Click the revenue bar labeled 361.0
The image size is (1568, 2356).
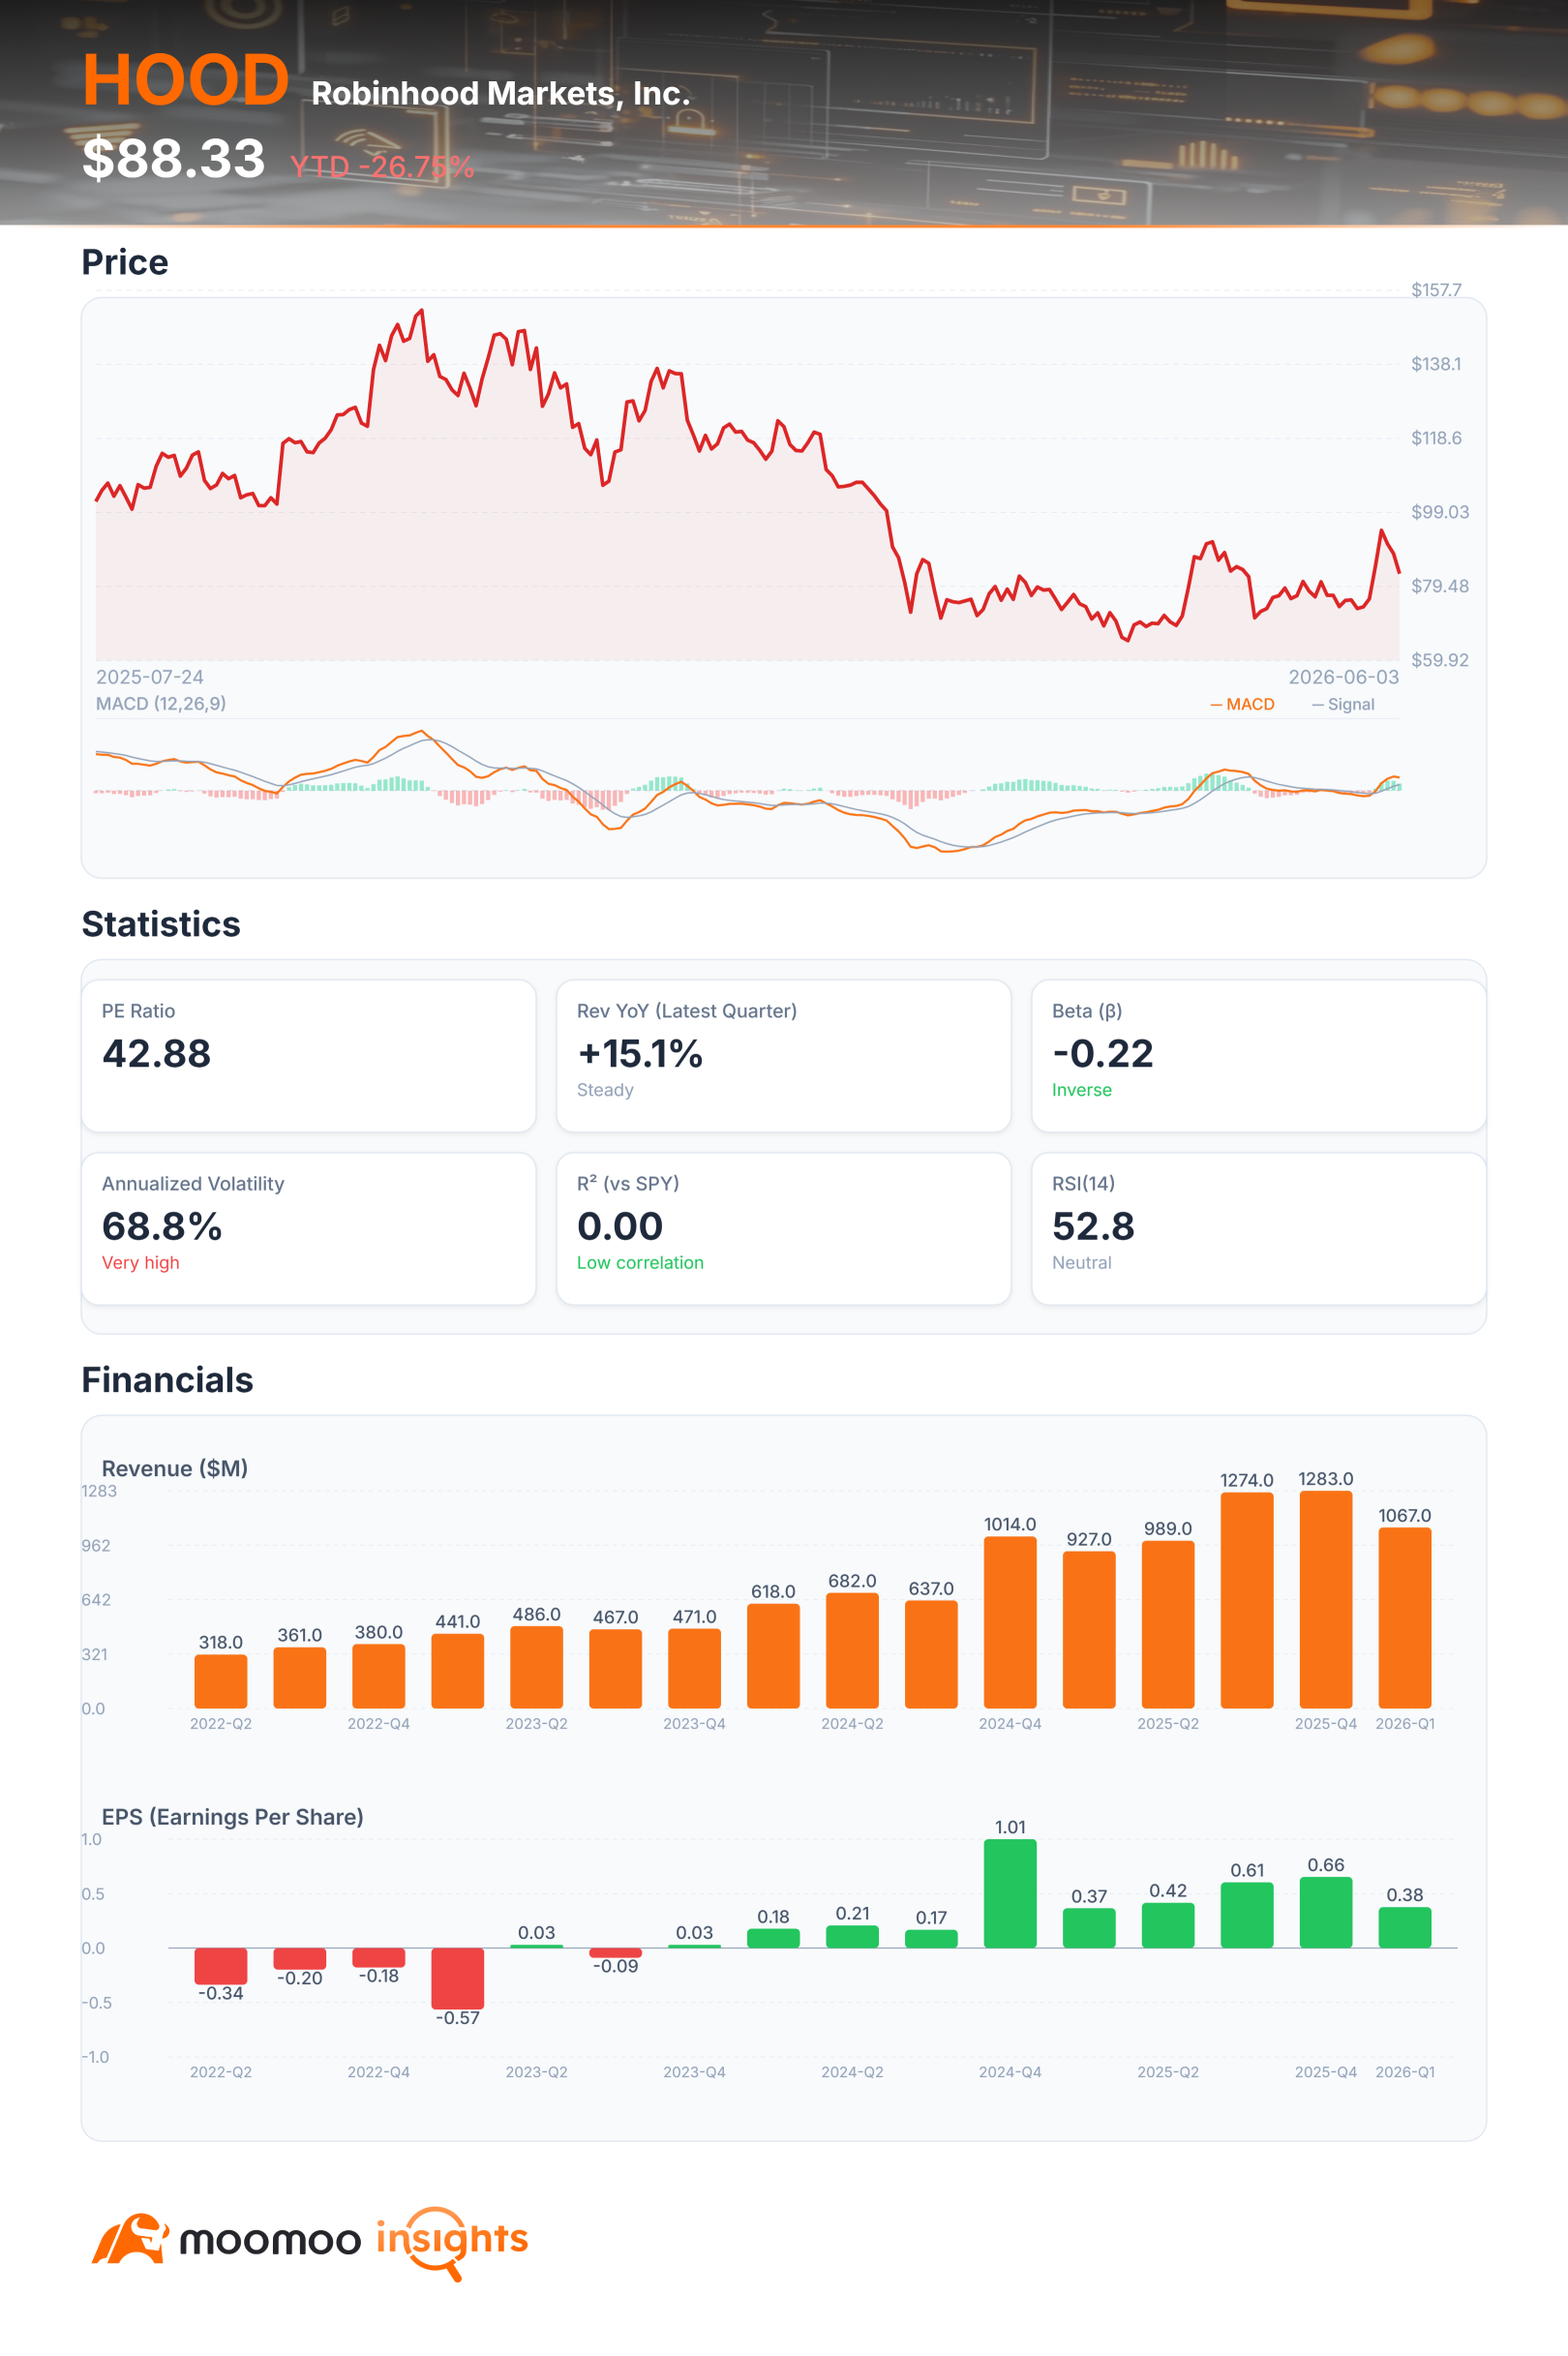click(300, 1677)
